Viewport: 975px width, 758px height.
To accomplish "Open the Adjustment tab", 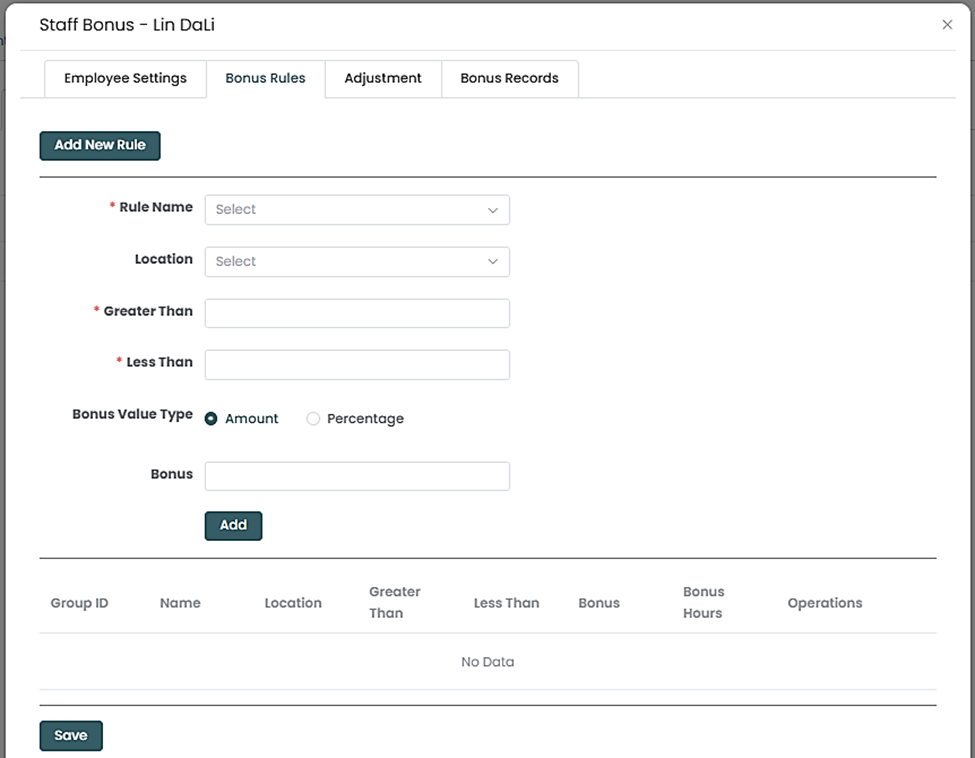I will 383,78.
